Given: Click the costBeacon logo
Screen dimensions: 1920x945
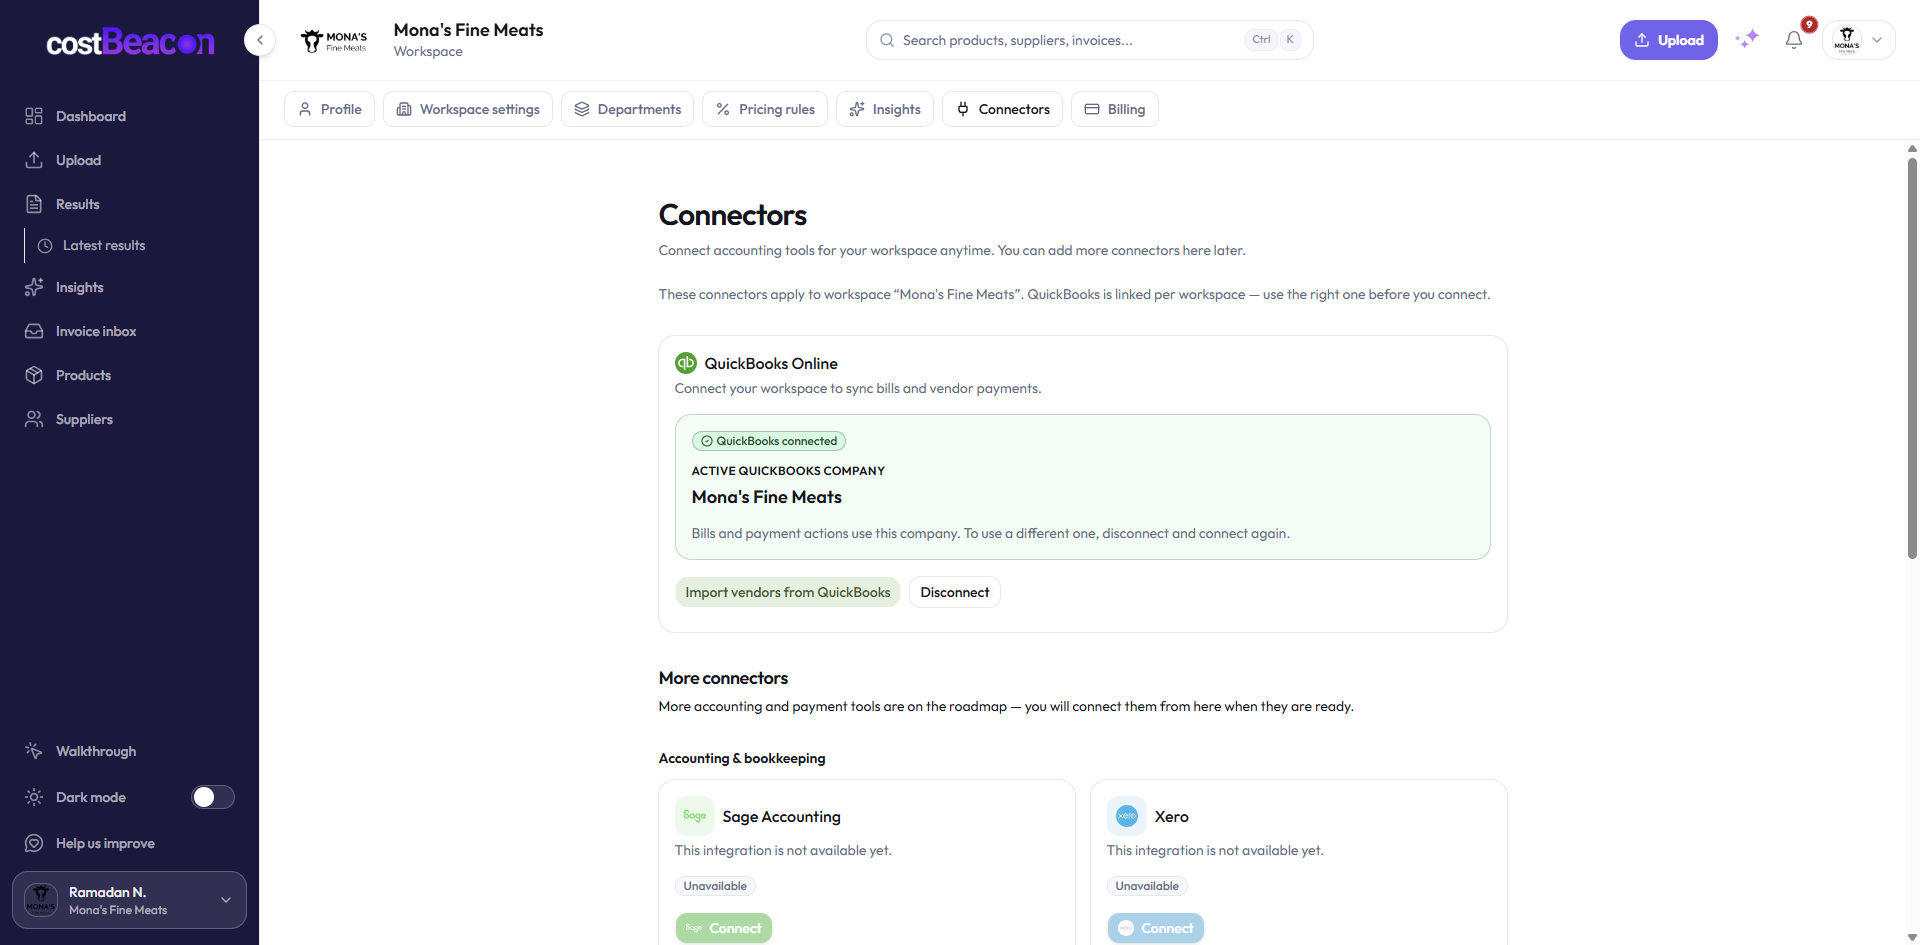Looking at the screenshot, I should point(130,42).
